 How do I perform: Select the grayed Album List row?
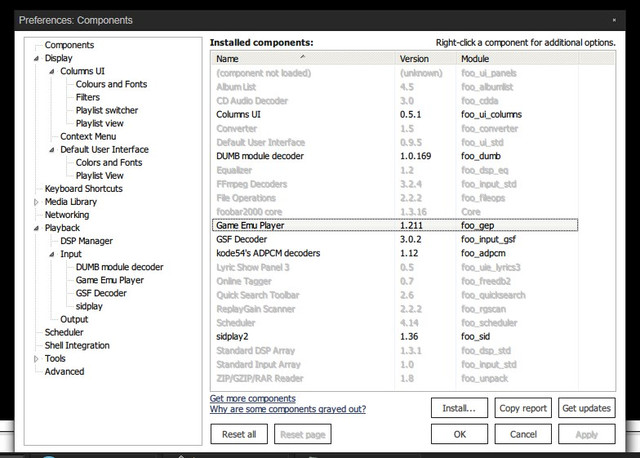[395, 87]
